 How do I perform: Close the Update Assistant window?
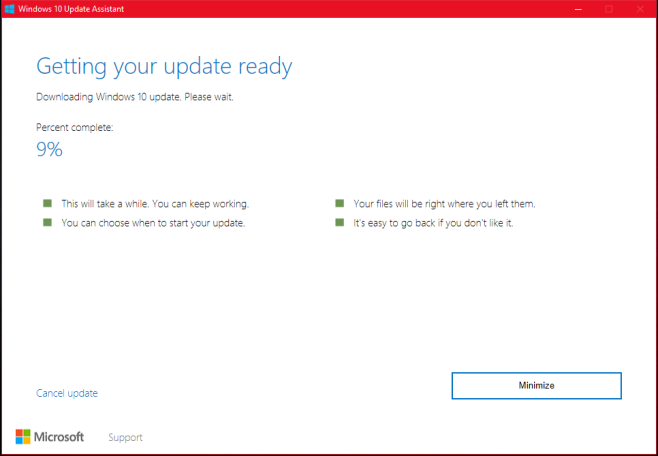(x=640, y=9)
